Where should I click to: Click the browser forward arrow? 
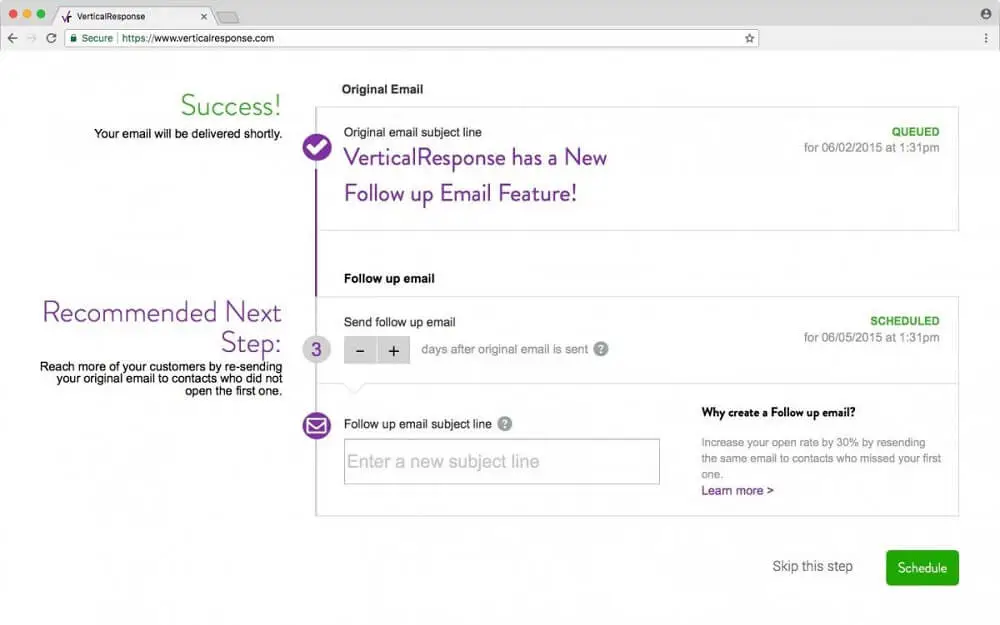tap(32, 38)
